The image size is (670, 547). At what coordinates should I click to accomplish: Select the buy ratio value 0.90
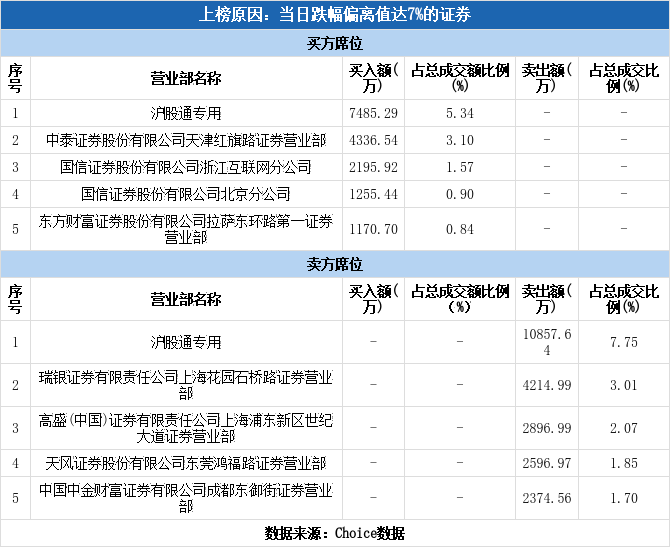460,194
